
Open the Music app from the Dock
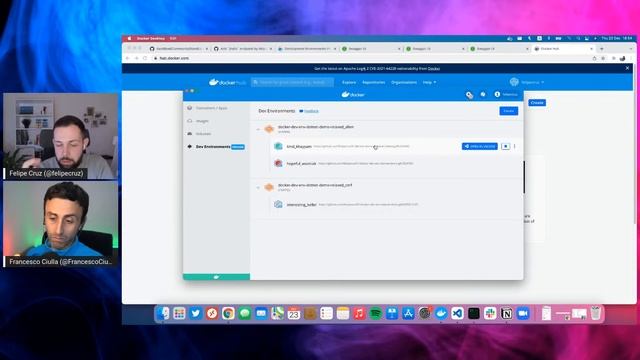(359, 313)
